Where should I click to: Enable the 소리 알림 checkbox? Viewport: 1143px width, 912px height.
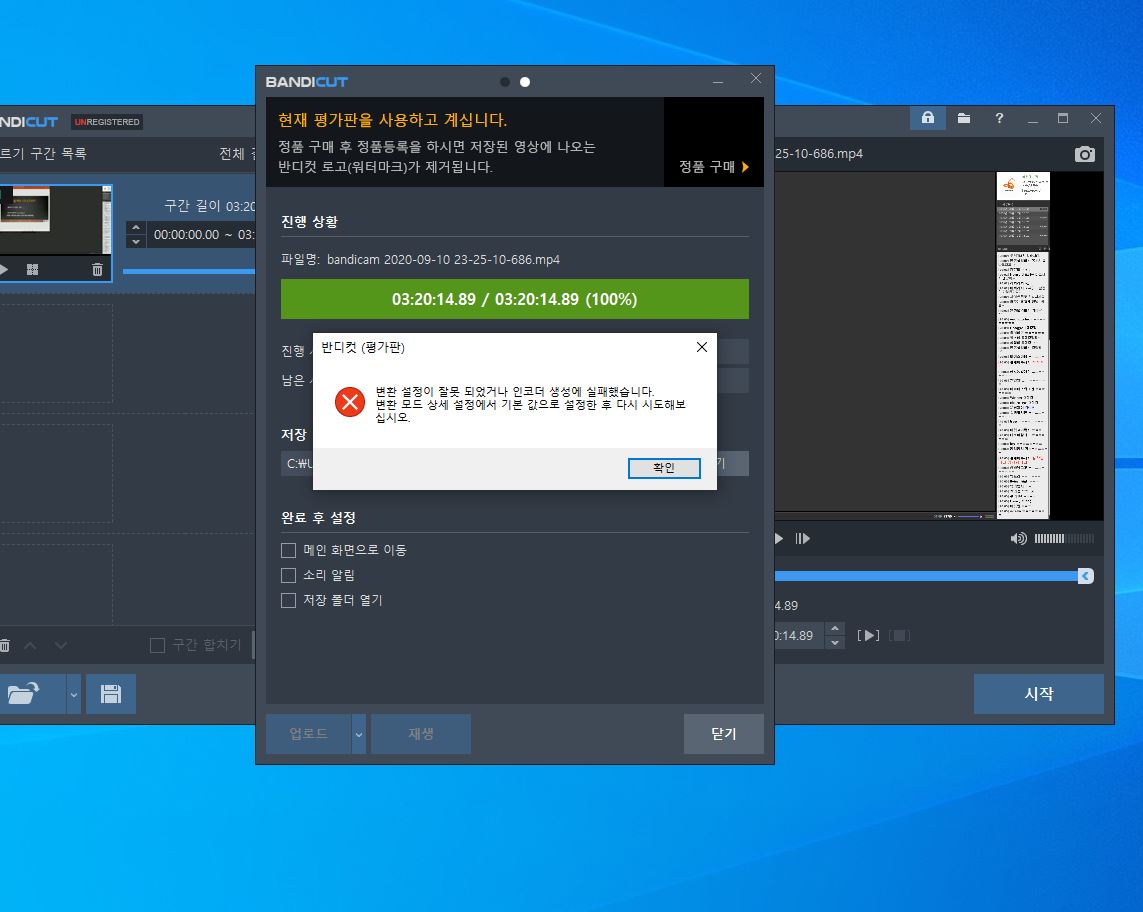tap(289, 575)
